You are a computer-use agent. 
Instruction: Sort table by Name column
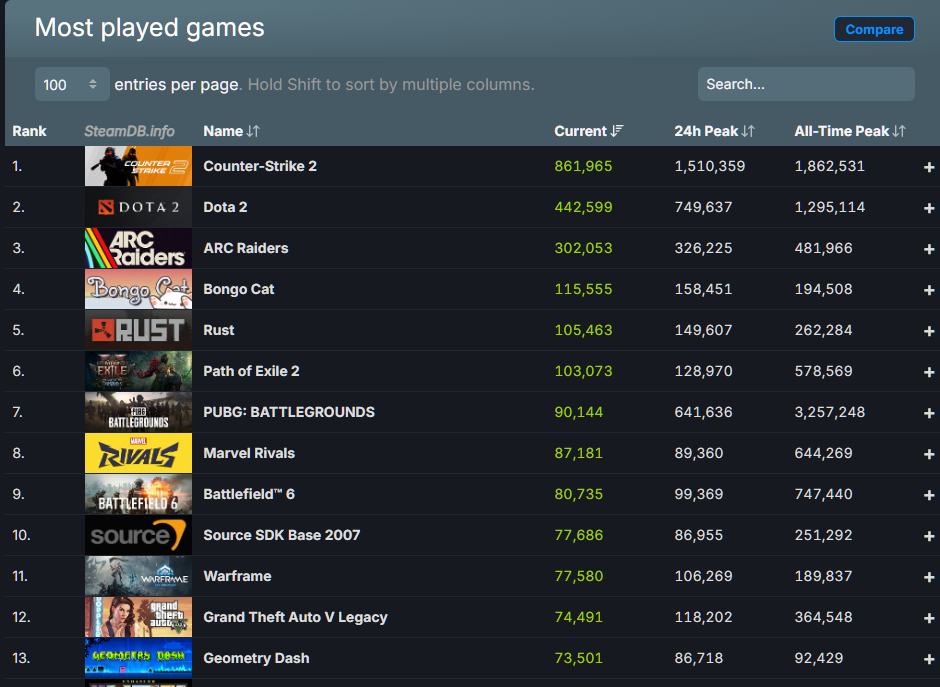coord(231,131)
